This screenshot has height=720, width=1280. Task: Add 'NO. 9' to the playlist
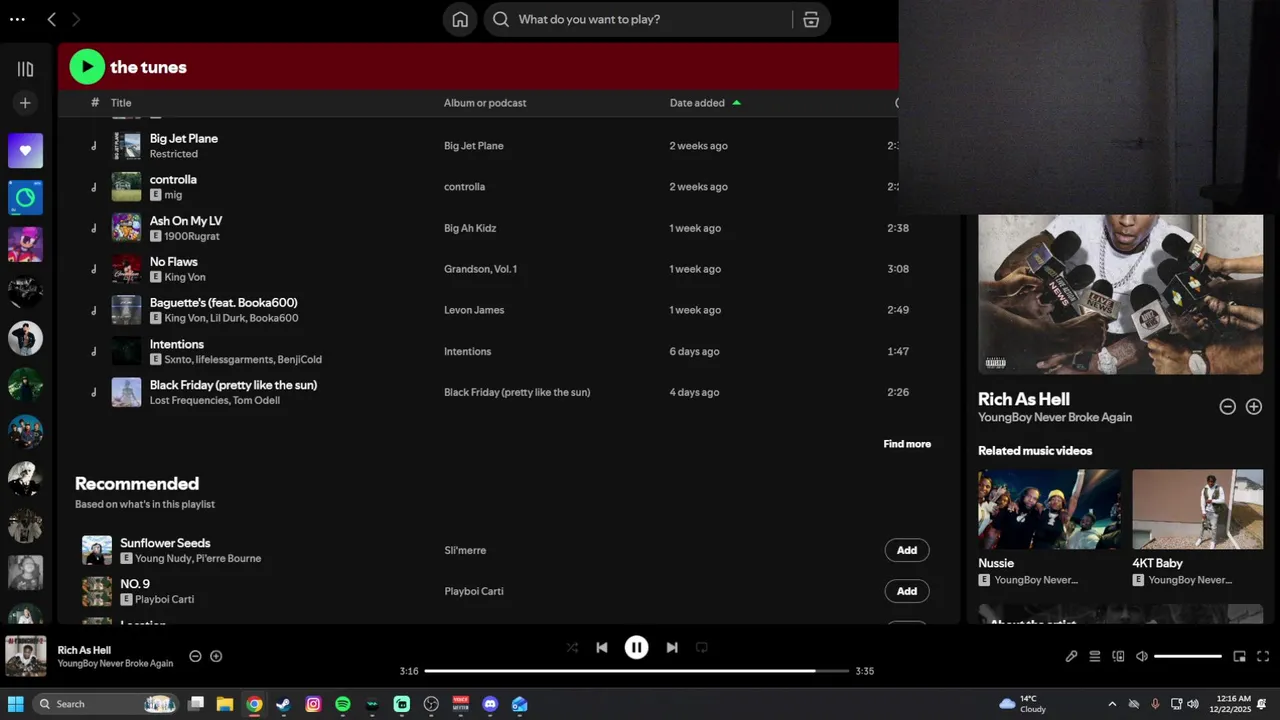tap(907, 591)
